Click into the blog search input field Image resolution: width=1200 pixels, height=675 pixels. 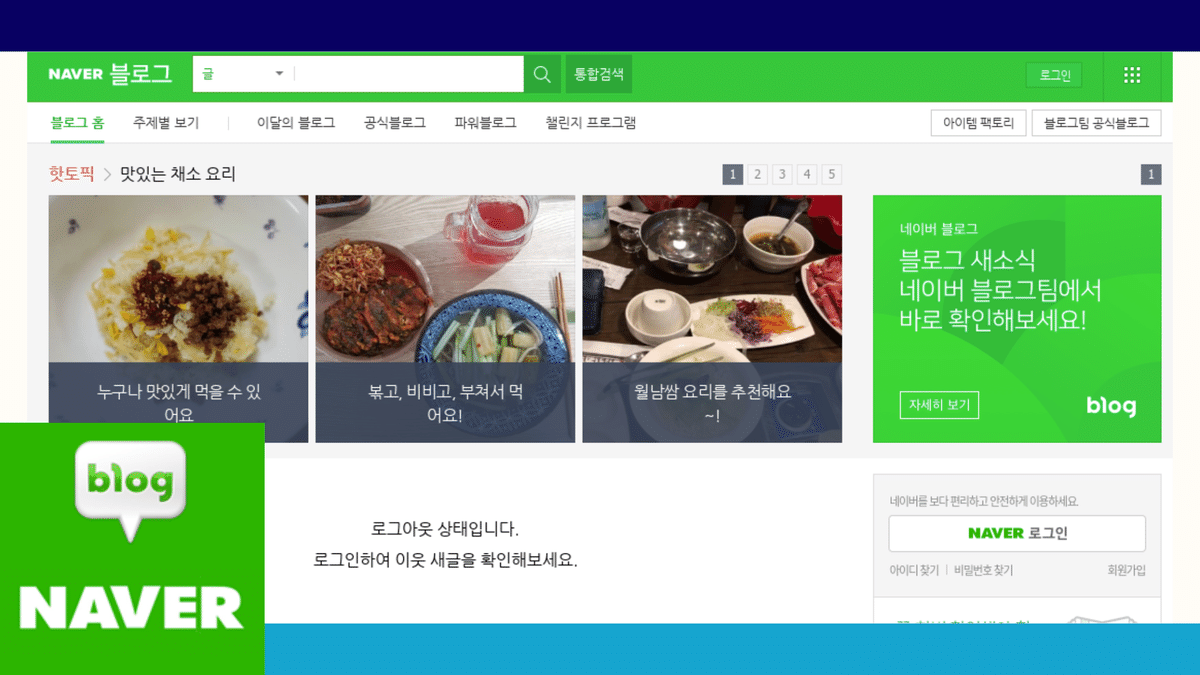409,74
